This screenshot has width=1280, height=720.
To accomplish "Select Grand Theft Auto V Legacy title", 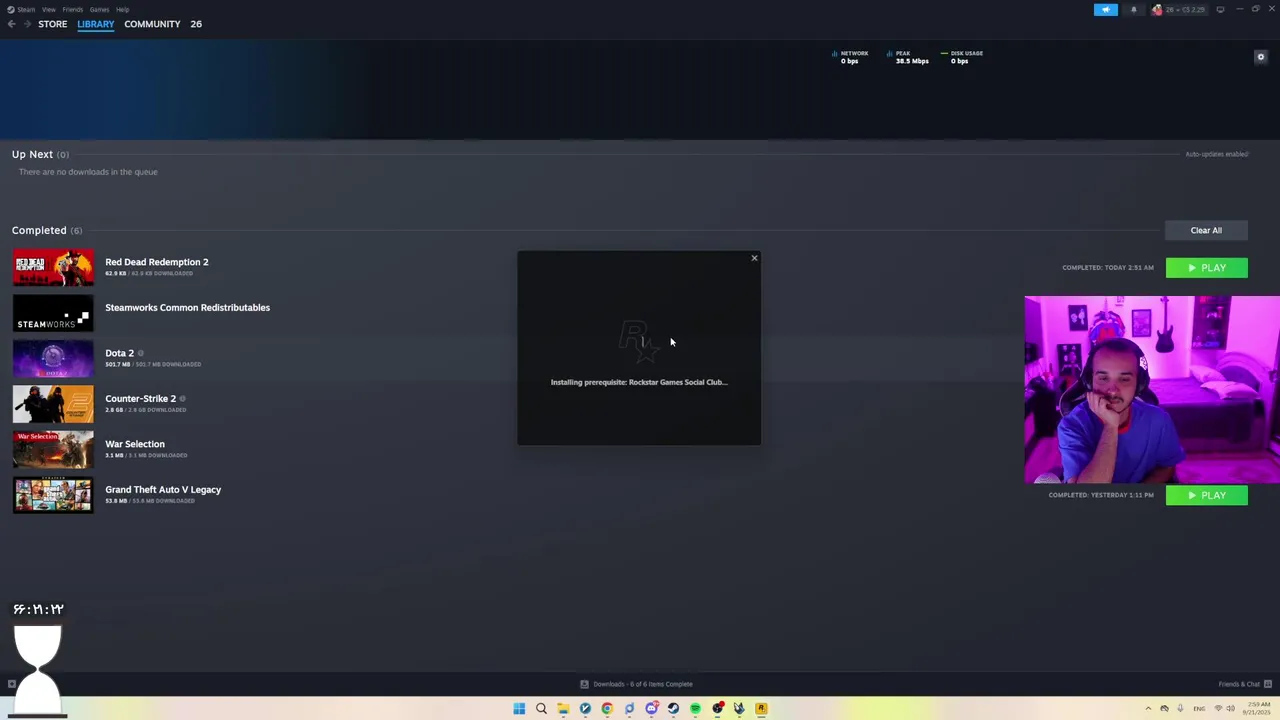I will tap(163, 489).
